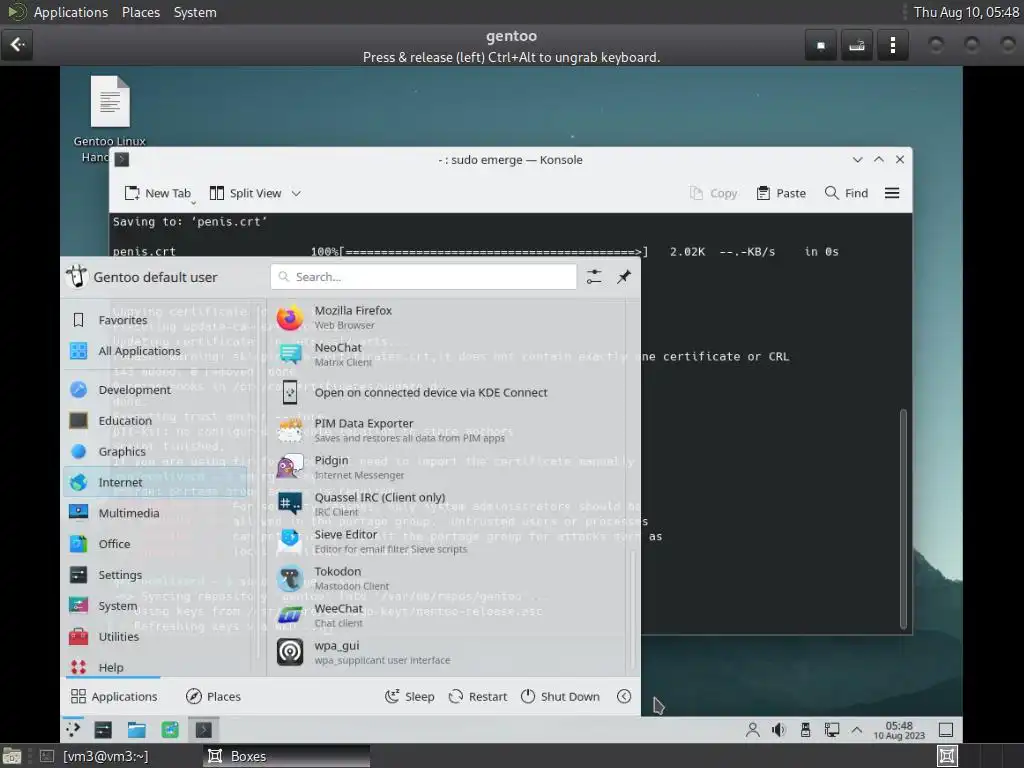Click Show Desktop button in KDE panel
1024x768 pixels.
tap(946, 730)
